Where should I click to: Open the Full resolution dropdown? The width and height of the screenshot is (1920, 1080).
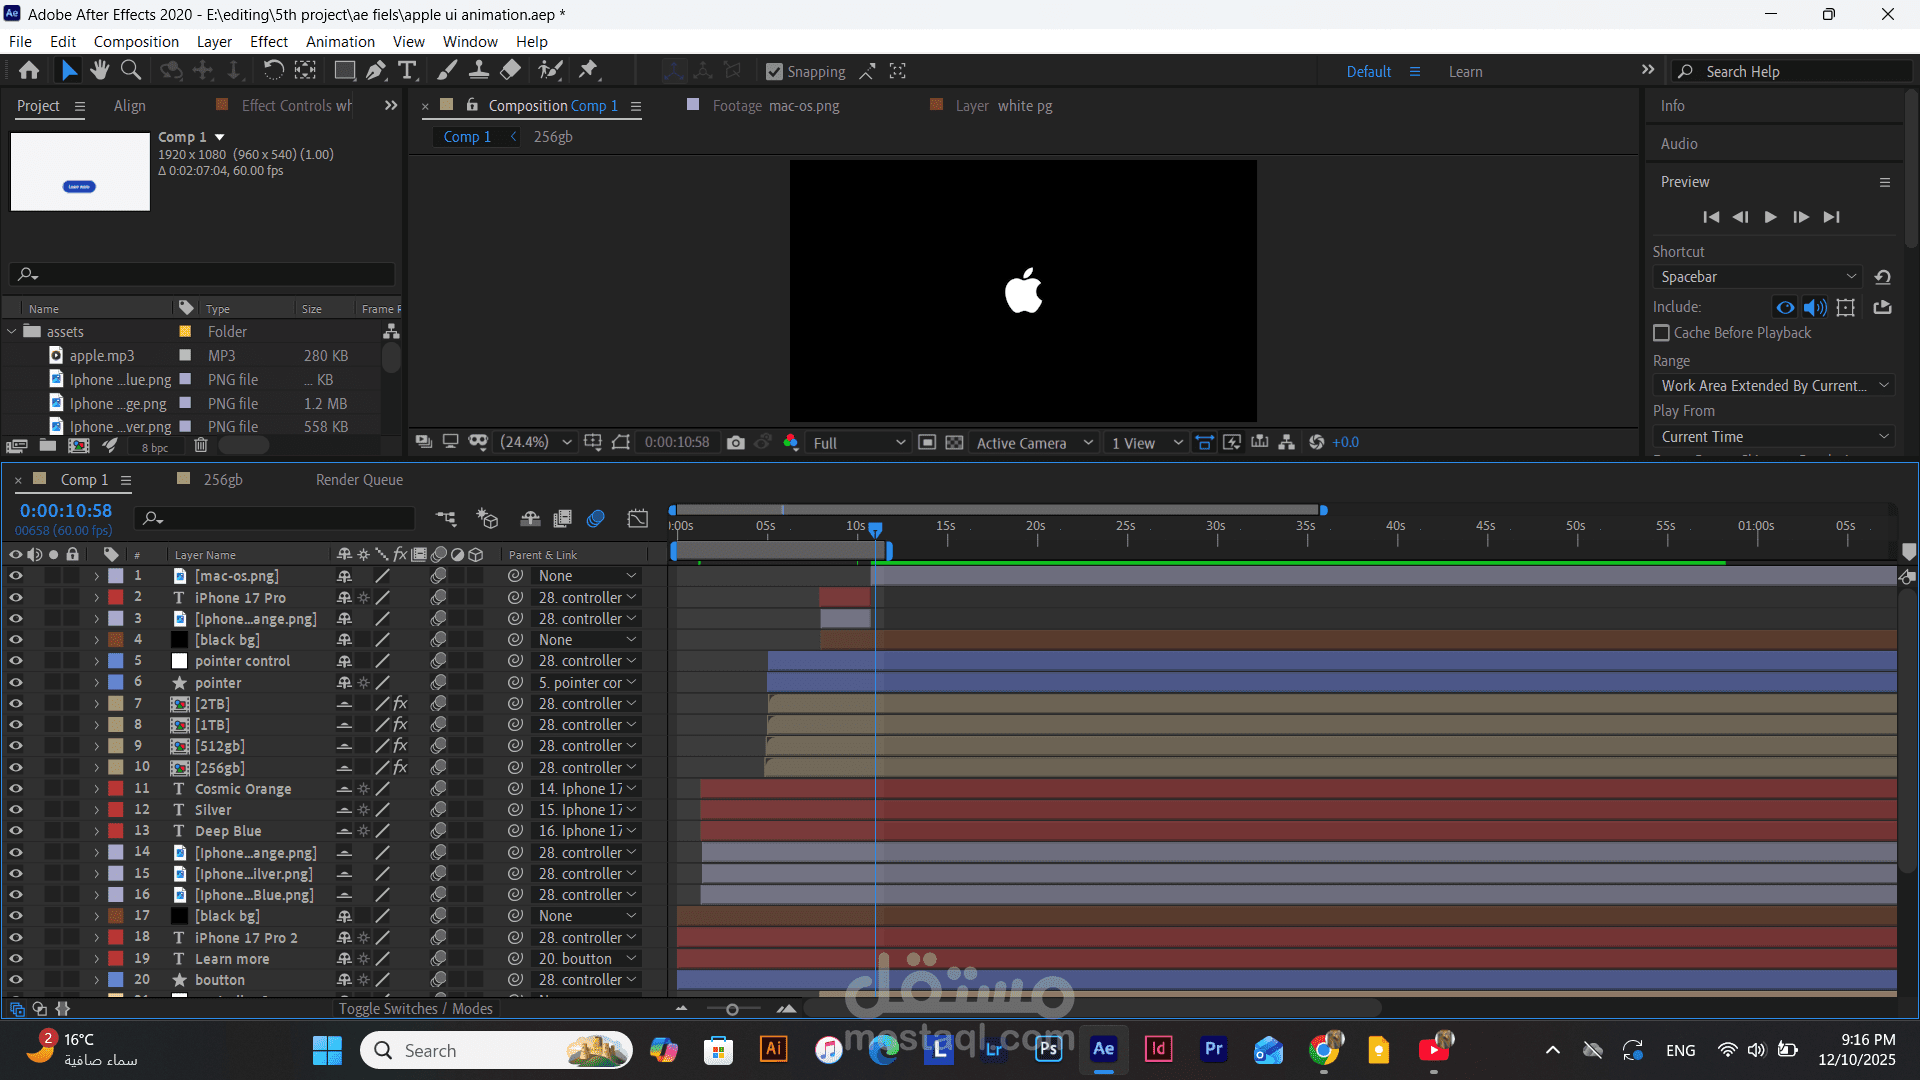coord(859,443)
